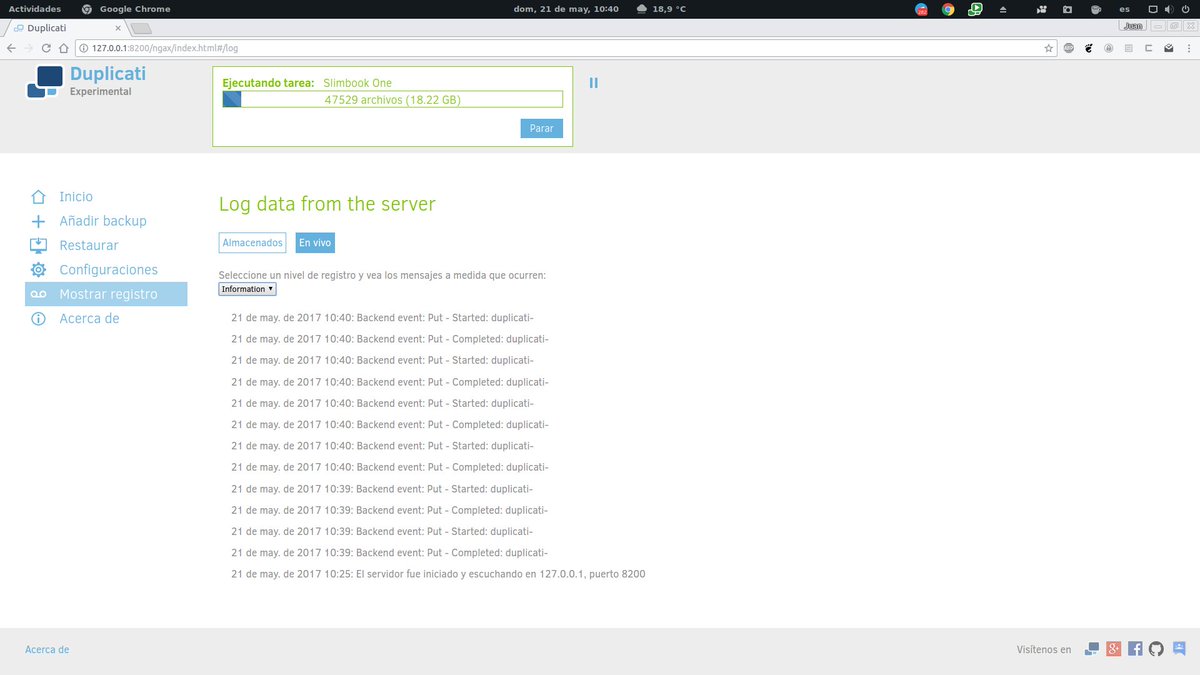Viewport: 1200px width, 675px height.
Task: Open the Information log level dropdown
Action: (x=247, y=289)
